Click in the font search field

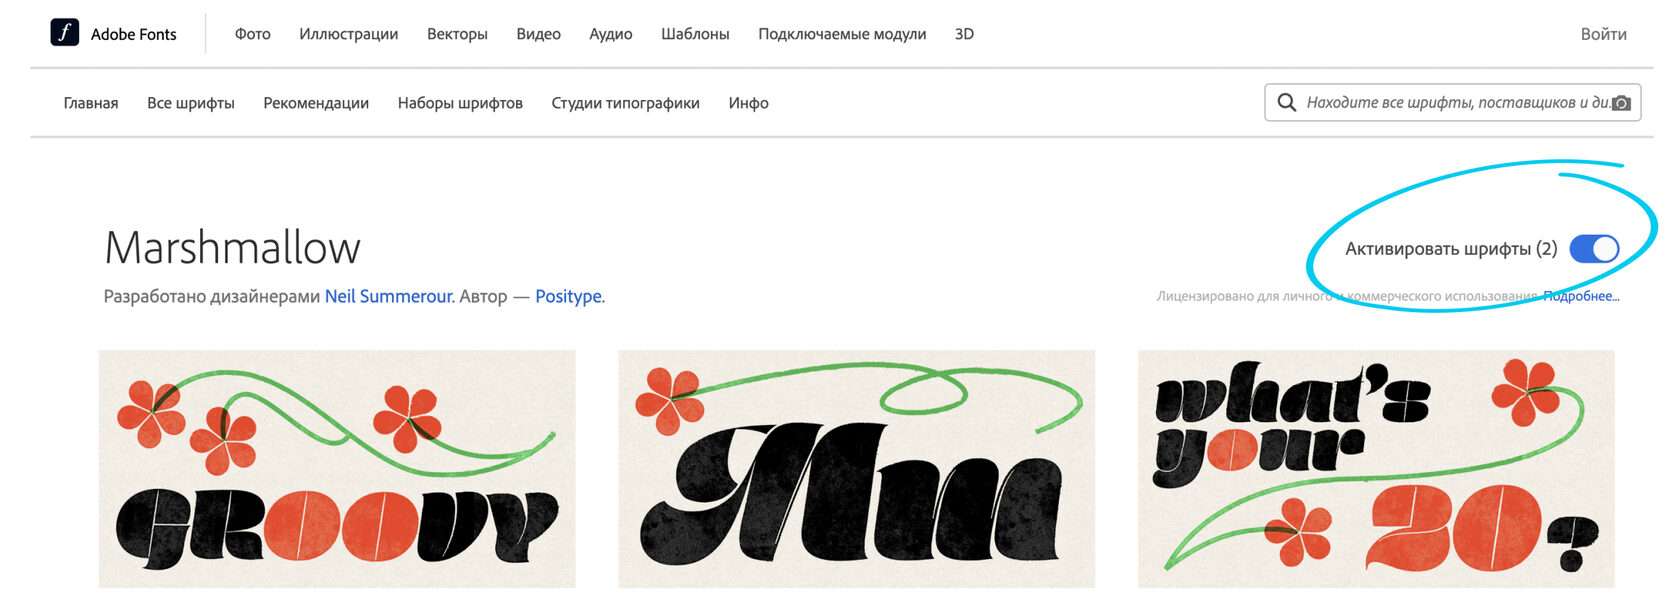[1450, 103]
